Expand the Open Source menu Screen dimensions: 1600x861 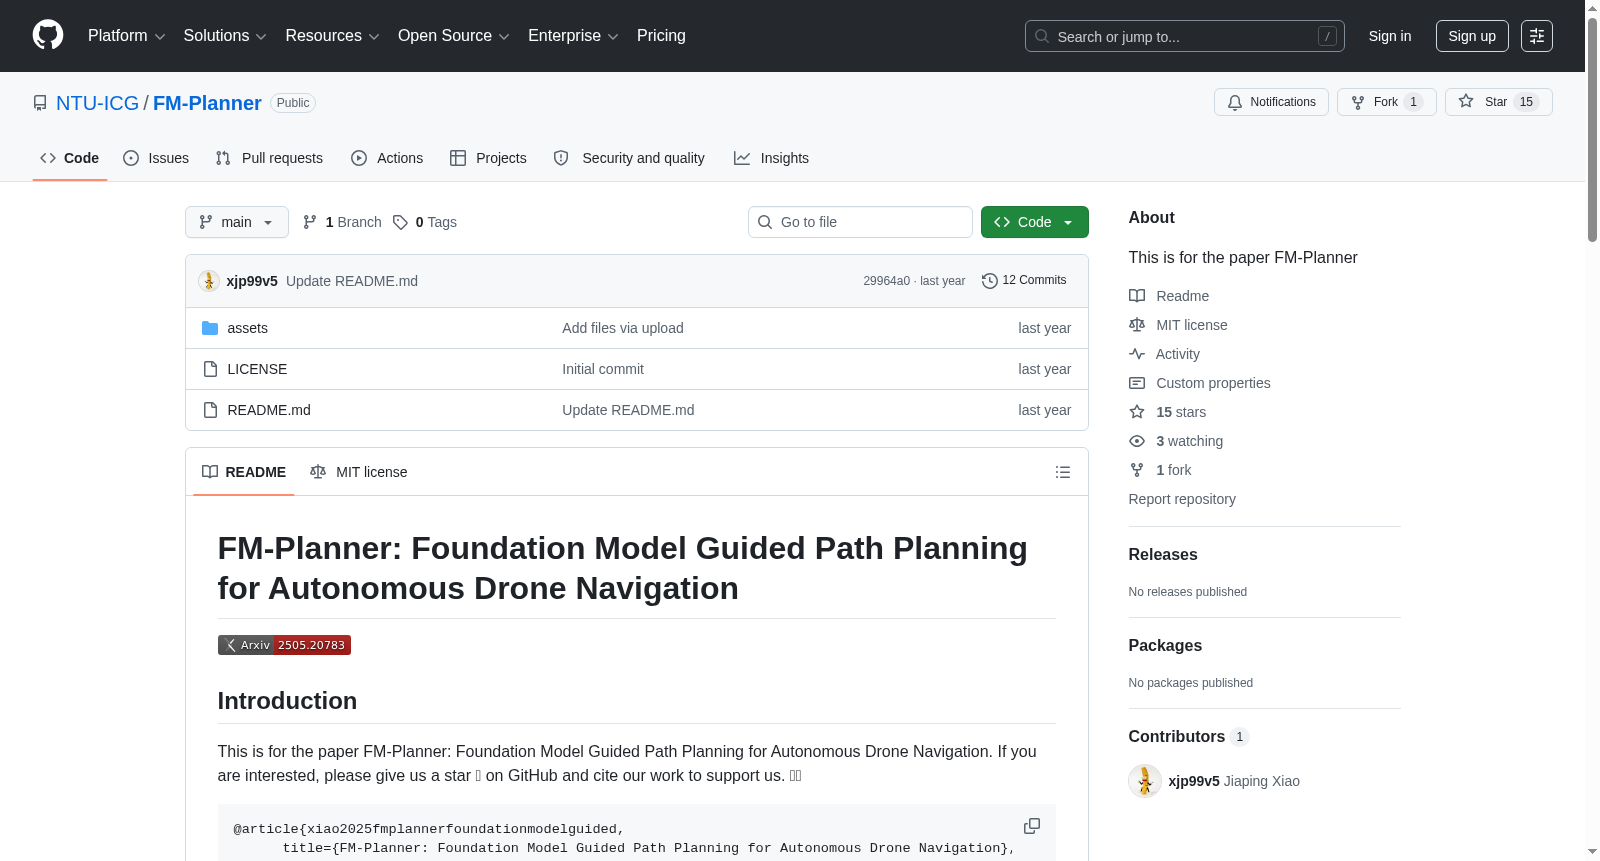point(454,36)
